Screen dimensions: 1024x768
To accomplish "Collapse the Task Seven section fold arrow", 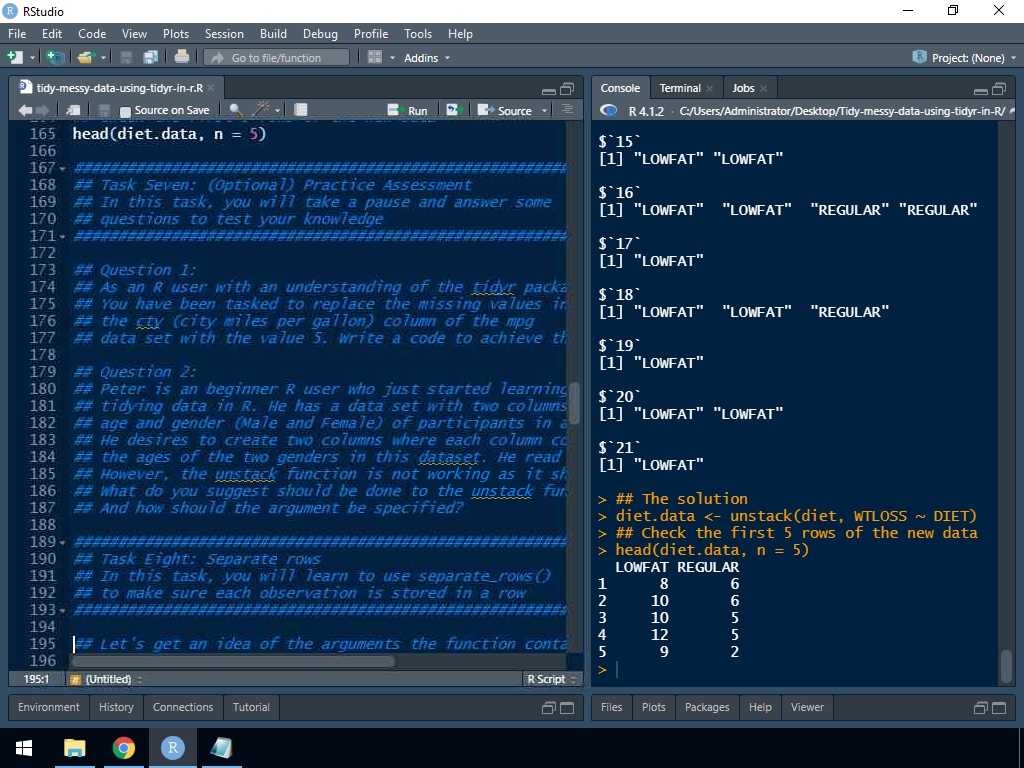I will pyautogui.click(x=64, y=168).
